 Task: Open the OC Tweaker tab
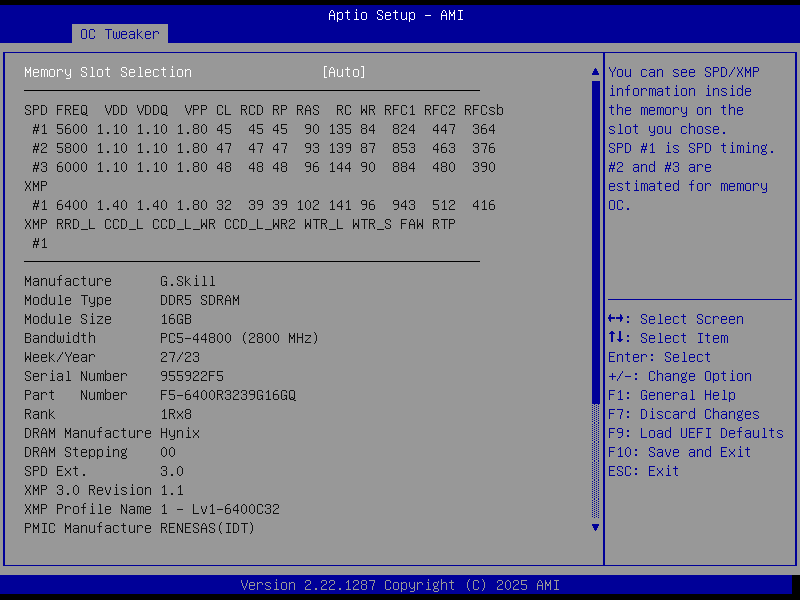pyautogui.click(x=119, y=34)
